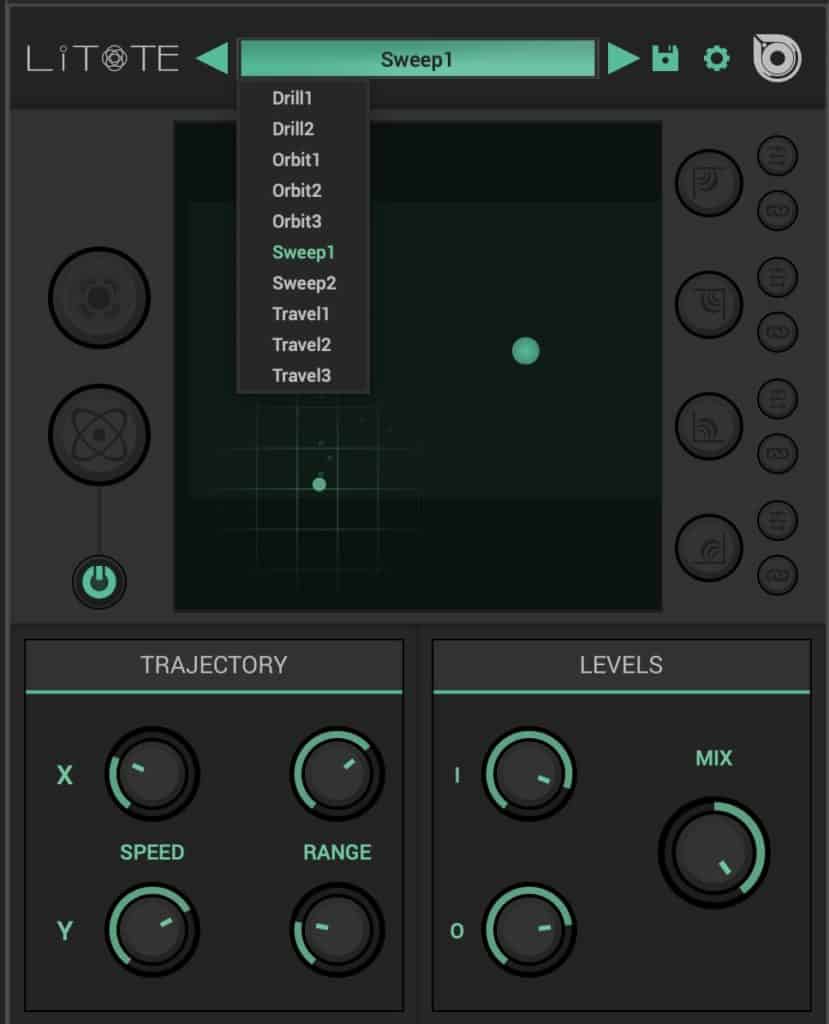The height and width of the screenshot is (1024, 829).
Task: Go to the previous preset with left arrow
Action: pos(213,58)
